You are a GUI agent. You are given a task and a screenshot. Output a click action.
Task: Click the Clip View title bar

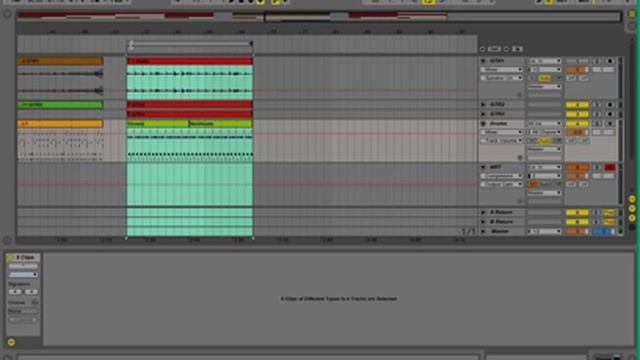point(23,257)
